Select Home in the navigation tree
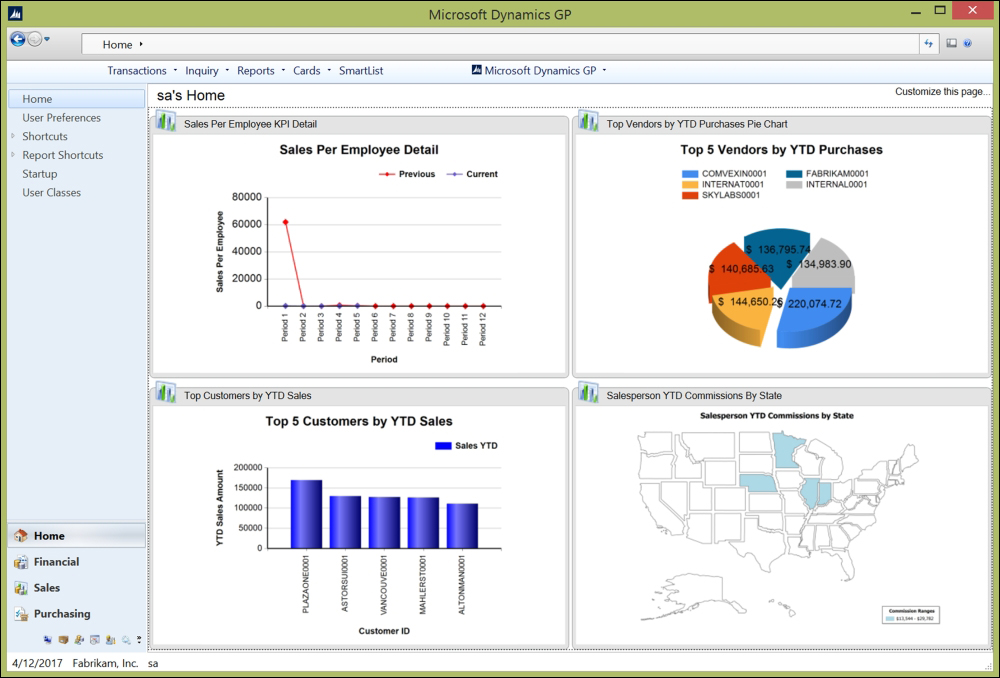Image resolution: width=1000 pixels, height=678 pixels. pos(77,99)
